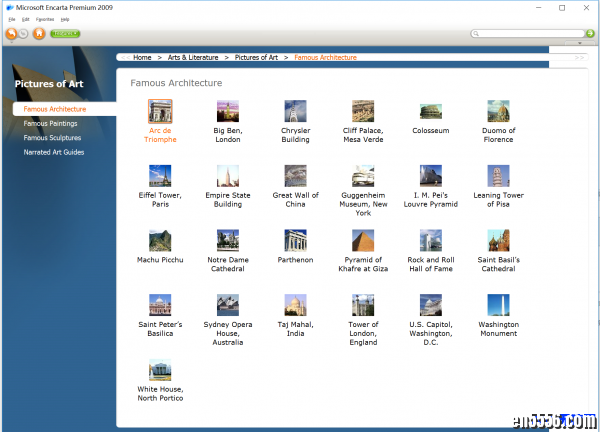Select the Taj Mahal, India thumbnail
The image size is (600, 432).
pyautogui.click(x=295, y=305)
